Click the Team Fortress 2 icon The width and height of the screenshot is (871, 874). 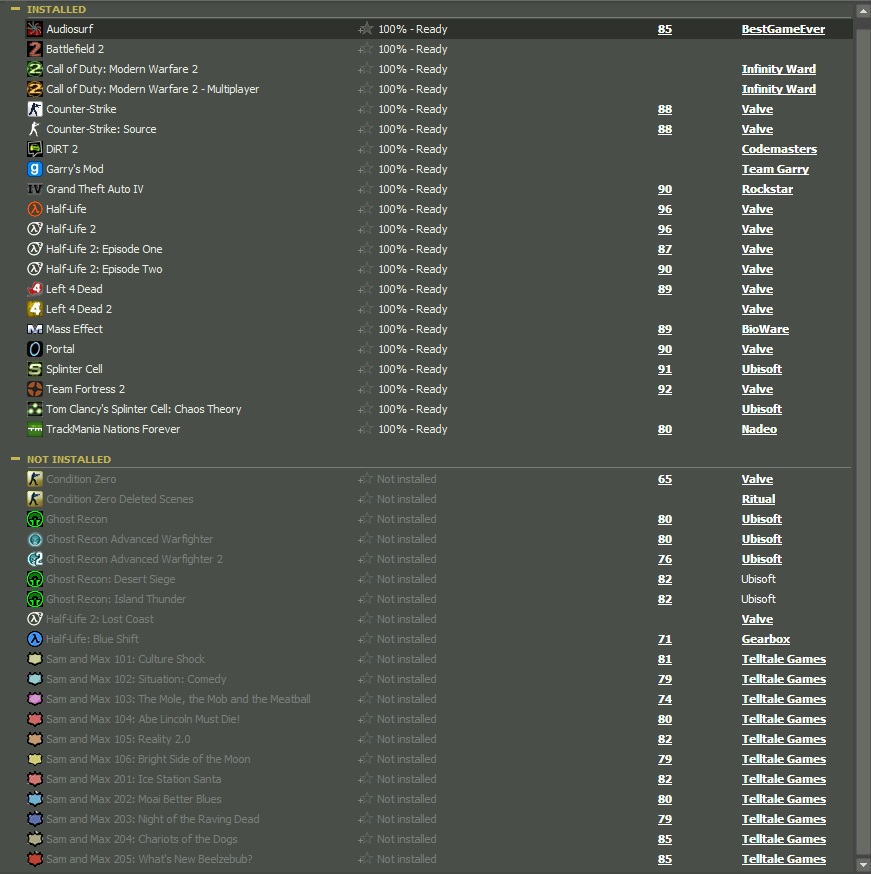35,389
